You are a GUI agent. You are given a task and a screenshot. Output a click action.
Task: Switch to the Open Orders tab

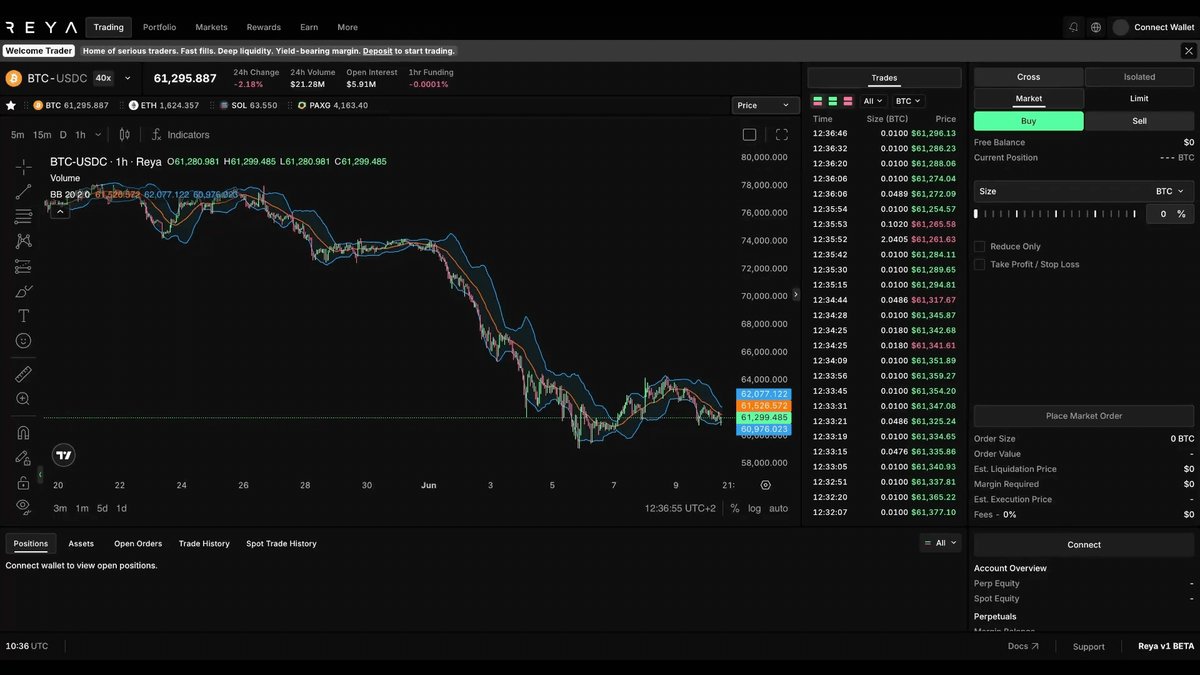(x=138, y=544)
